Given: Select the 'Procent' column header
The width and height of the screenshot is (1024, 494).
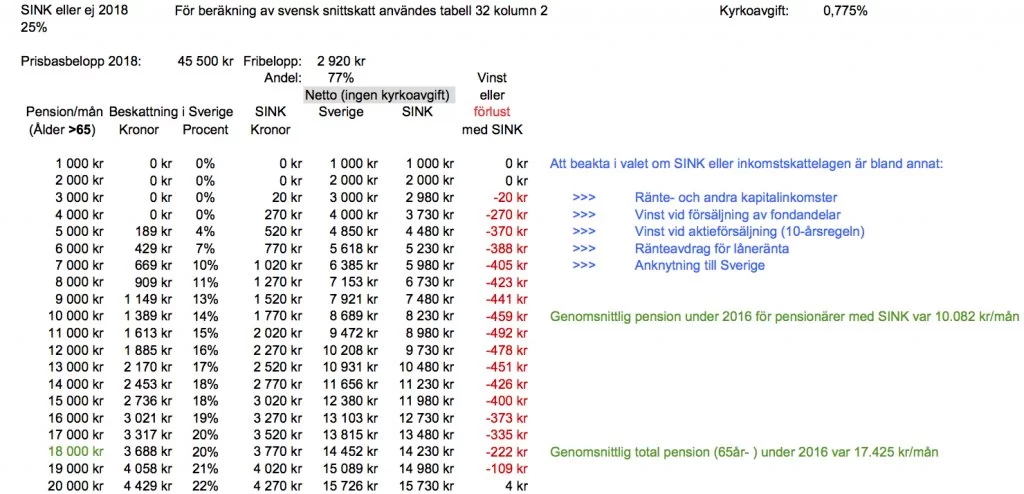Looking at the screenshot, I should pyautogui.click(x=205, y=130).
